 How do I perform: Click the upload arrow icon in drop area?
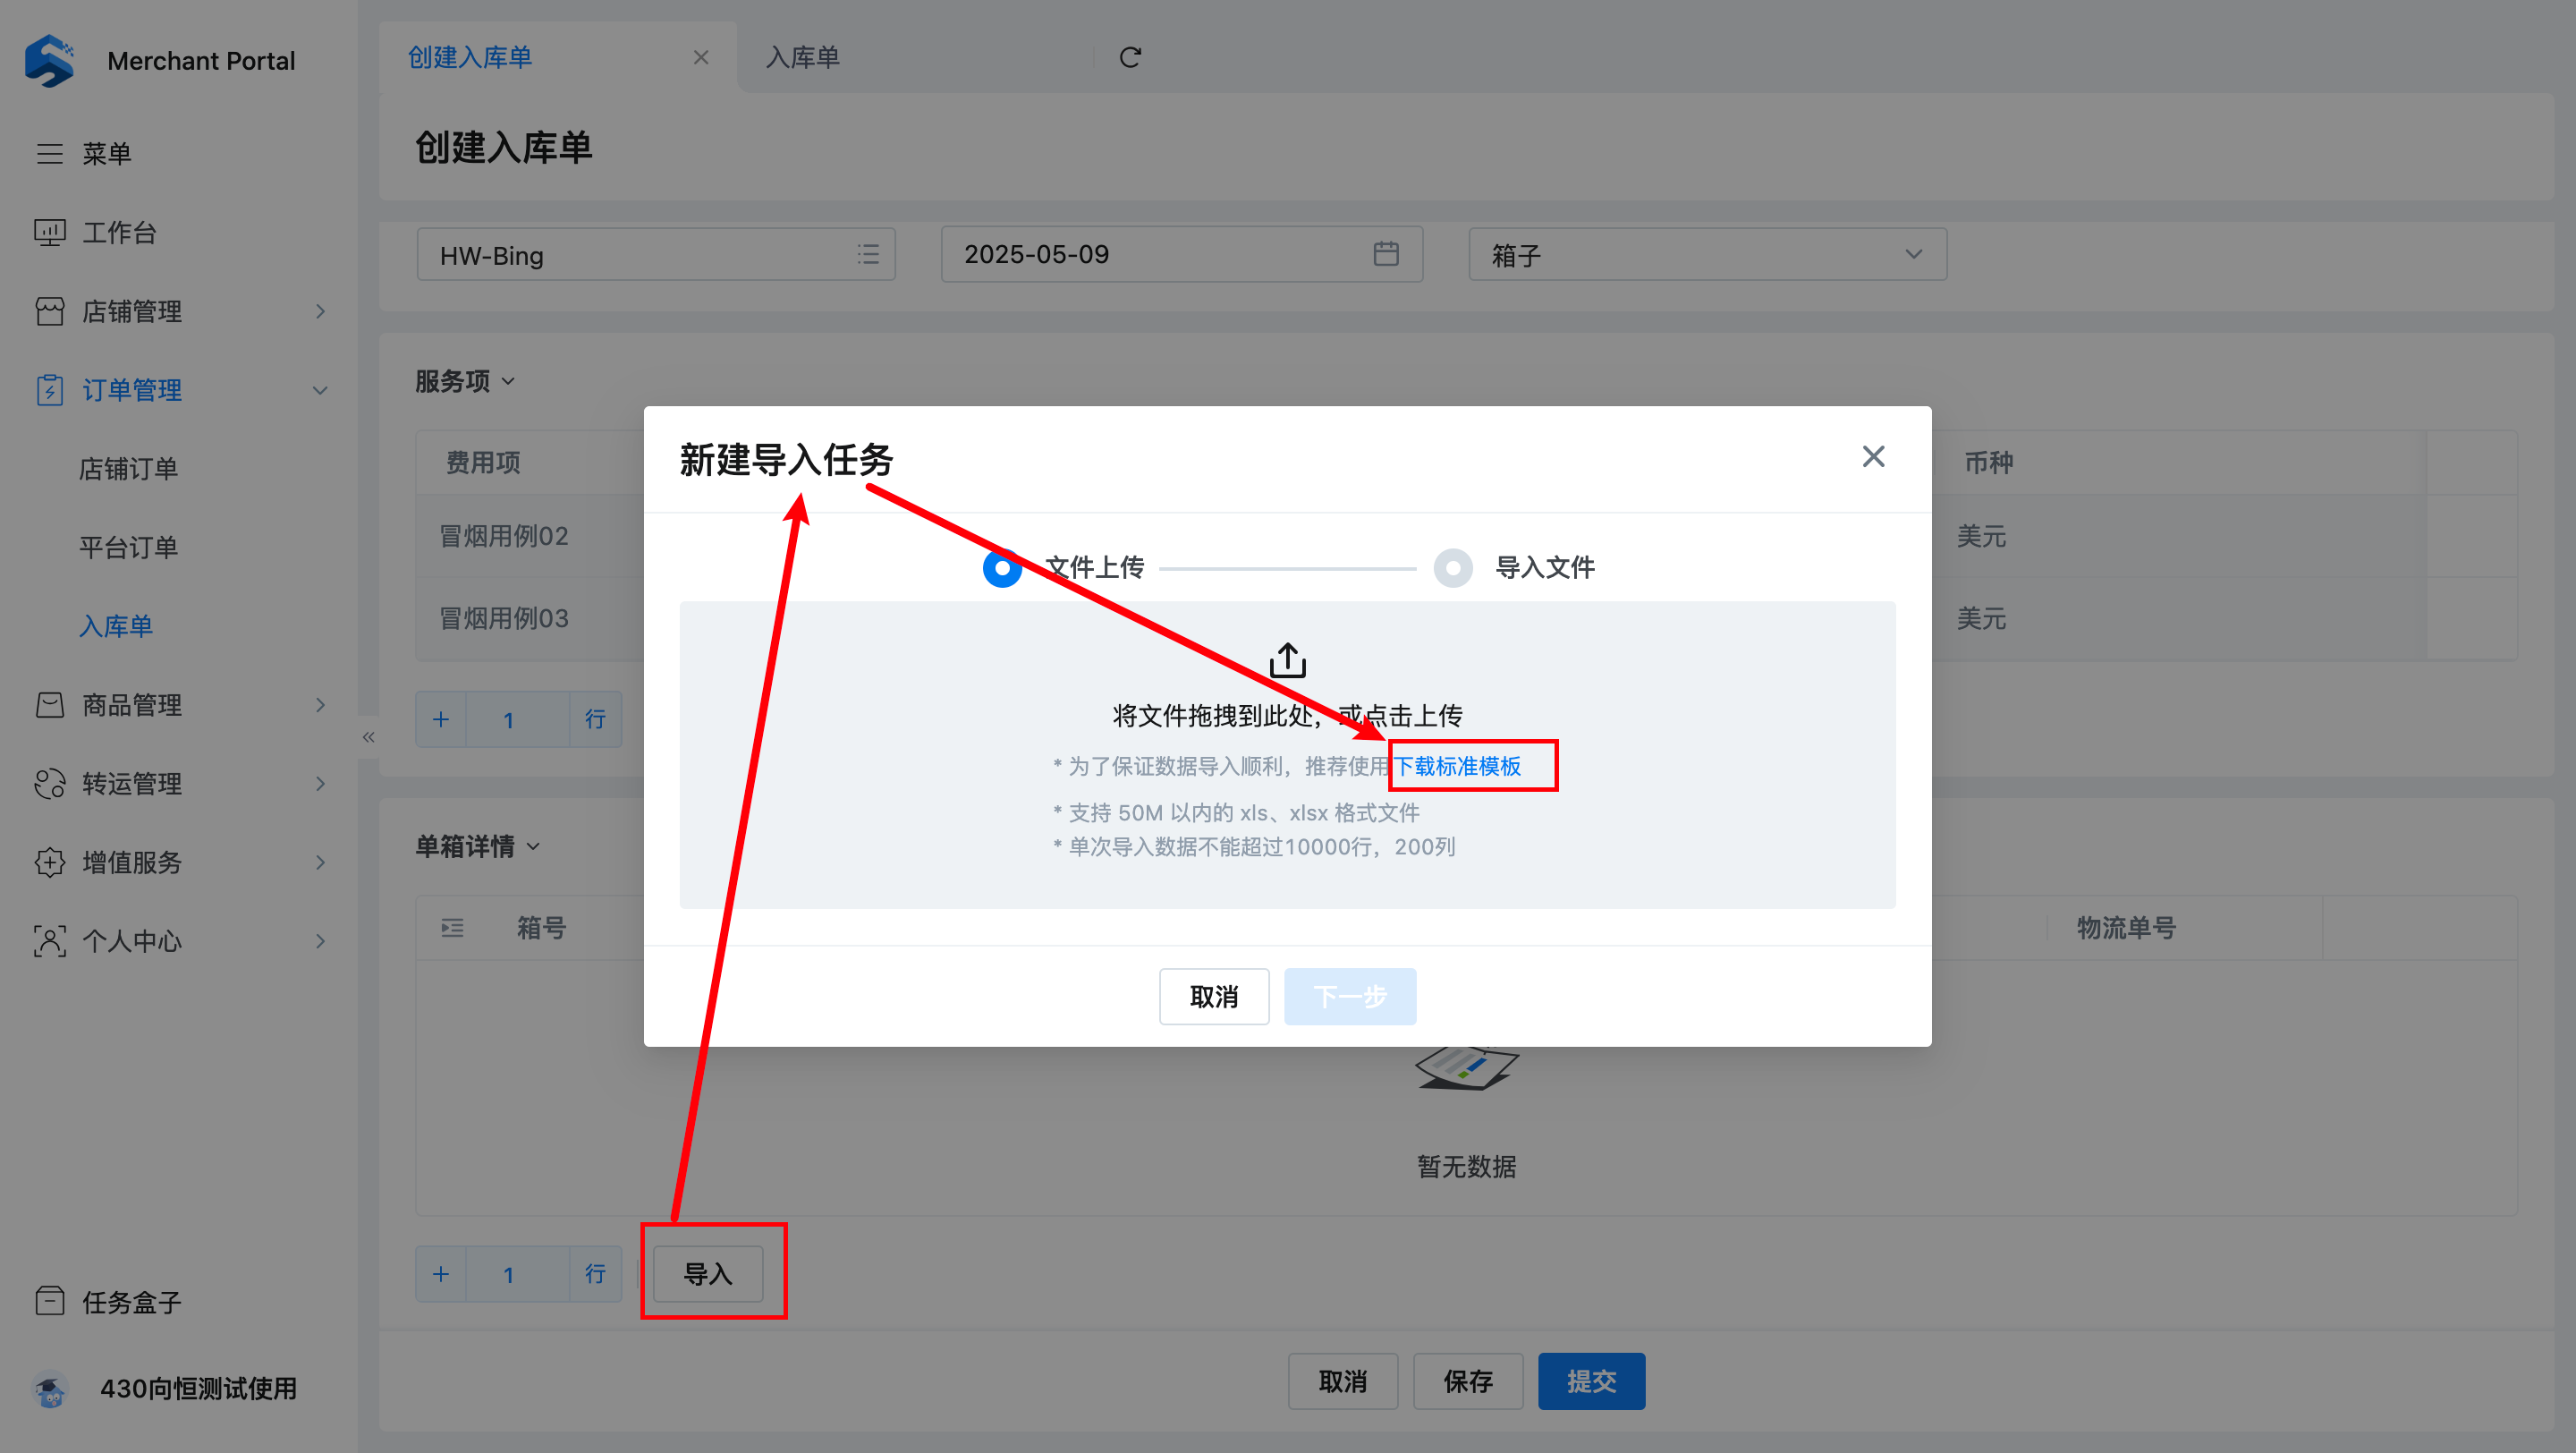(x=1287, y=661)
